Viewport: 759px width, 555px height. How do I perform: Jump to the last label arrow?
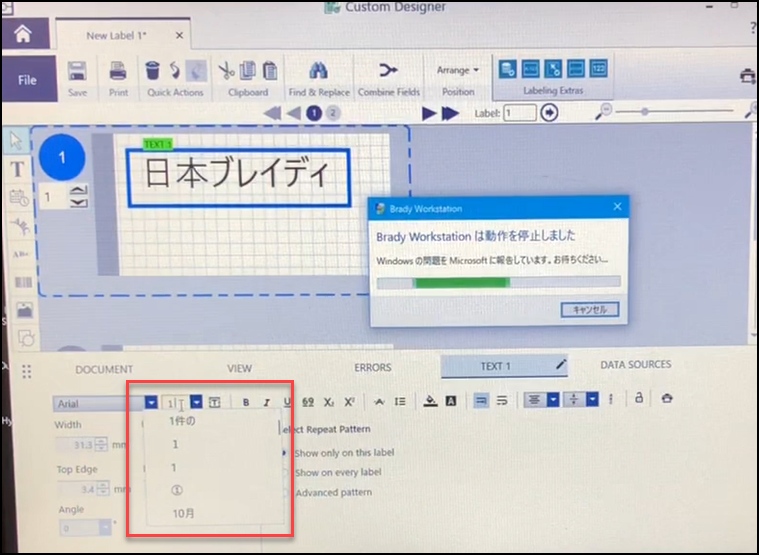[450, 113]
